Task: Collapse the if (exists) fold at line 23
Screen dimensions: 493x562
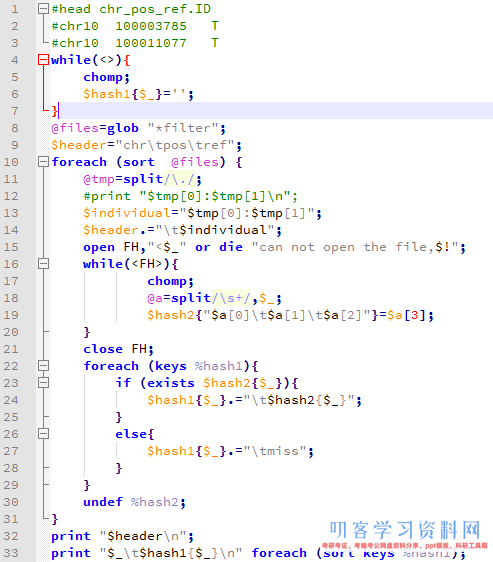Action: 43,383
